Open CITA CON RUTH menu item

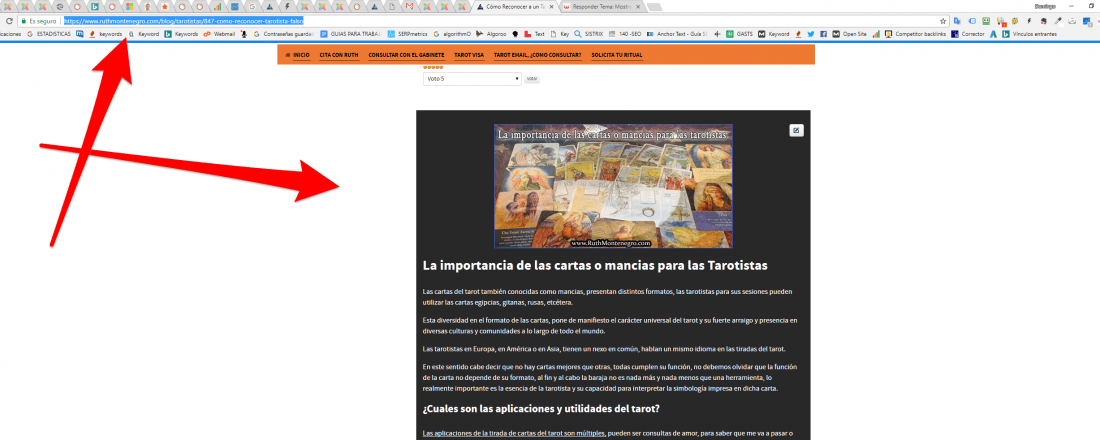[x=339, y=55]
